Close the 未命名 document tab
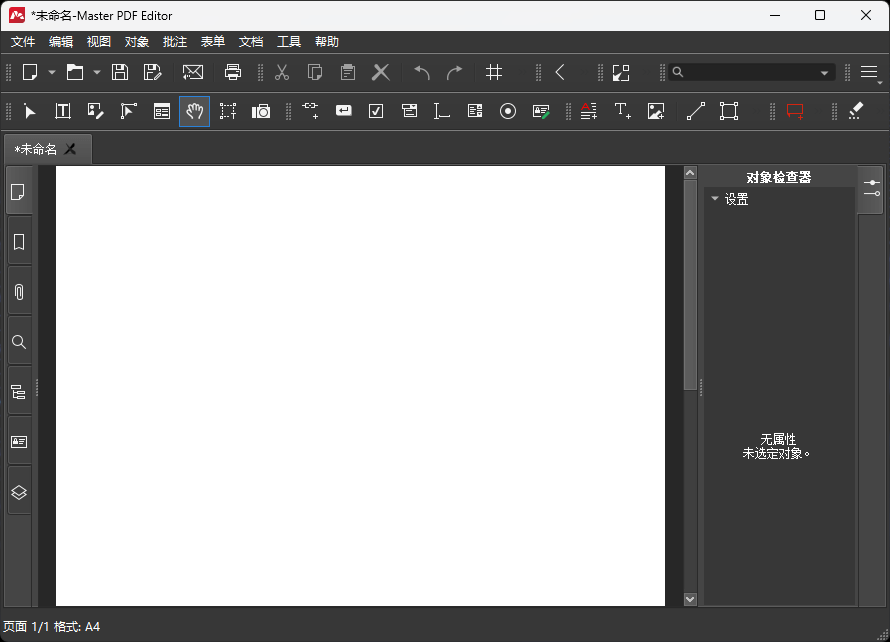 click(70, 148)
